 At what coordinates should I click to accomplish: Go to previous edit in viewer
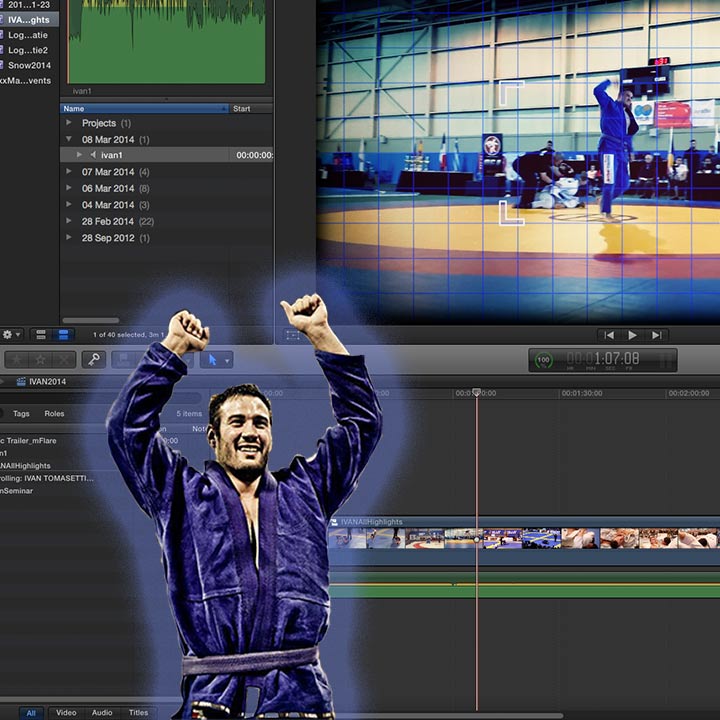pos(609,335)
